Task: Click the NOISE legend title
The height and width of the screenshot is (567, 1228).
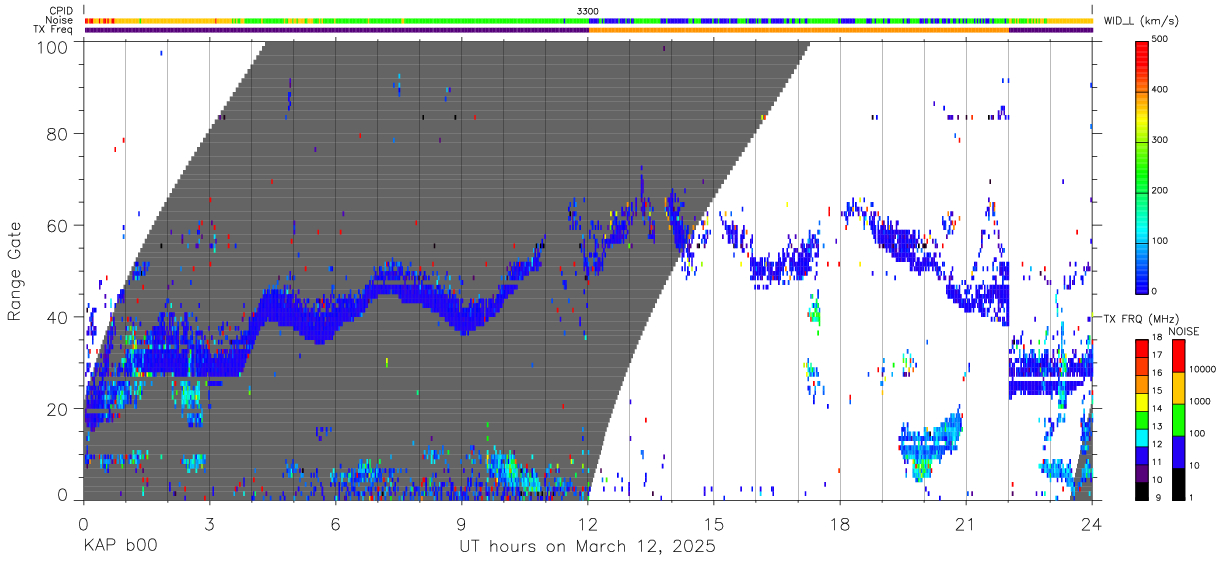Action: click(x=1185, y=331)
